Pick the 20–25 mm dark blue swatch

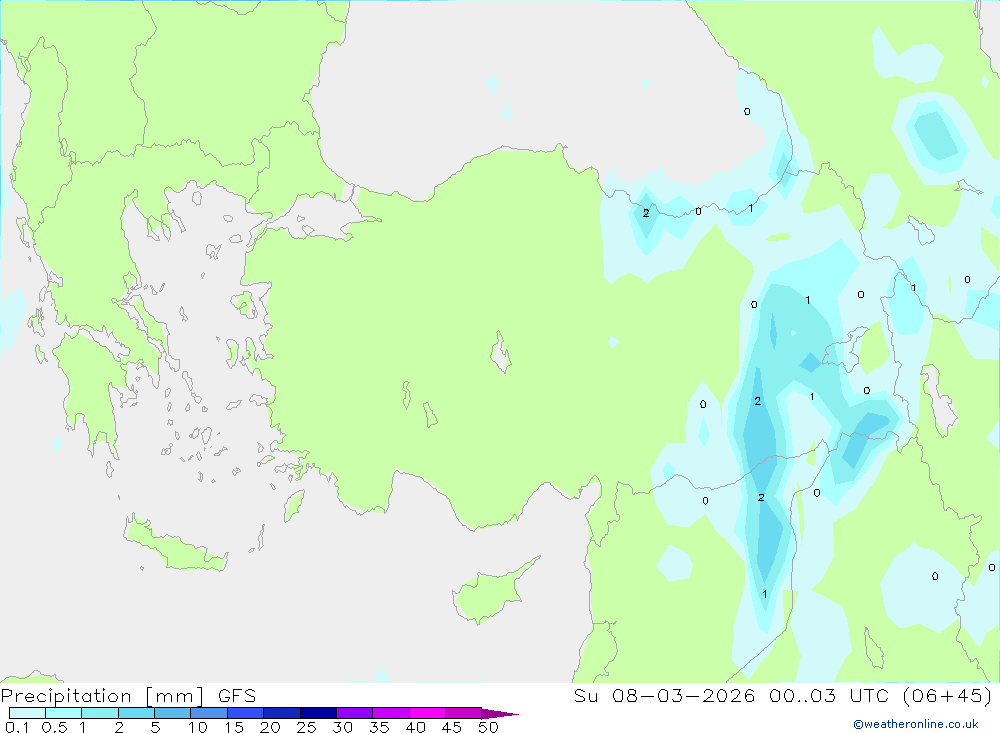(x=282, y=713)
